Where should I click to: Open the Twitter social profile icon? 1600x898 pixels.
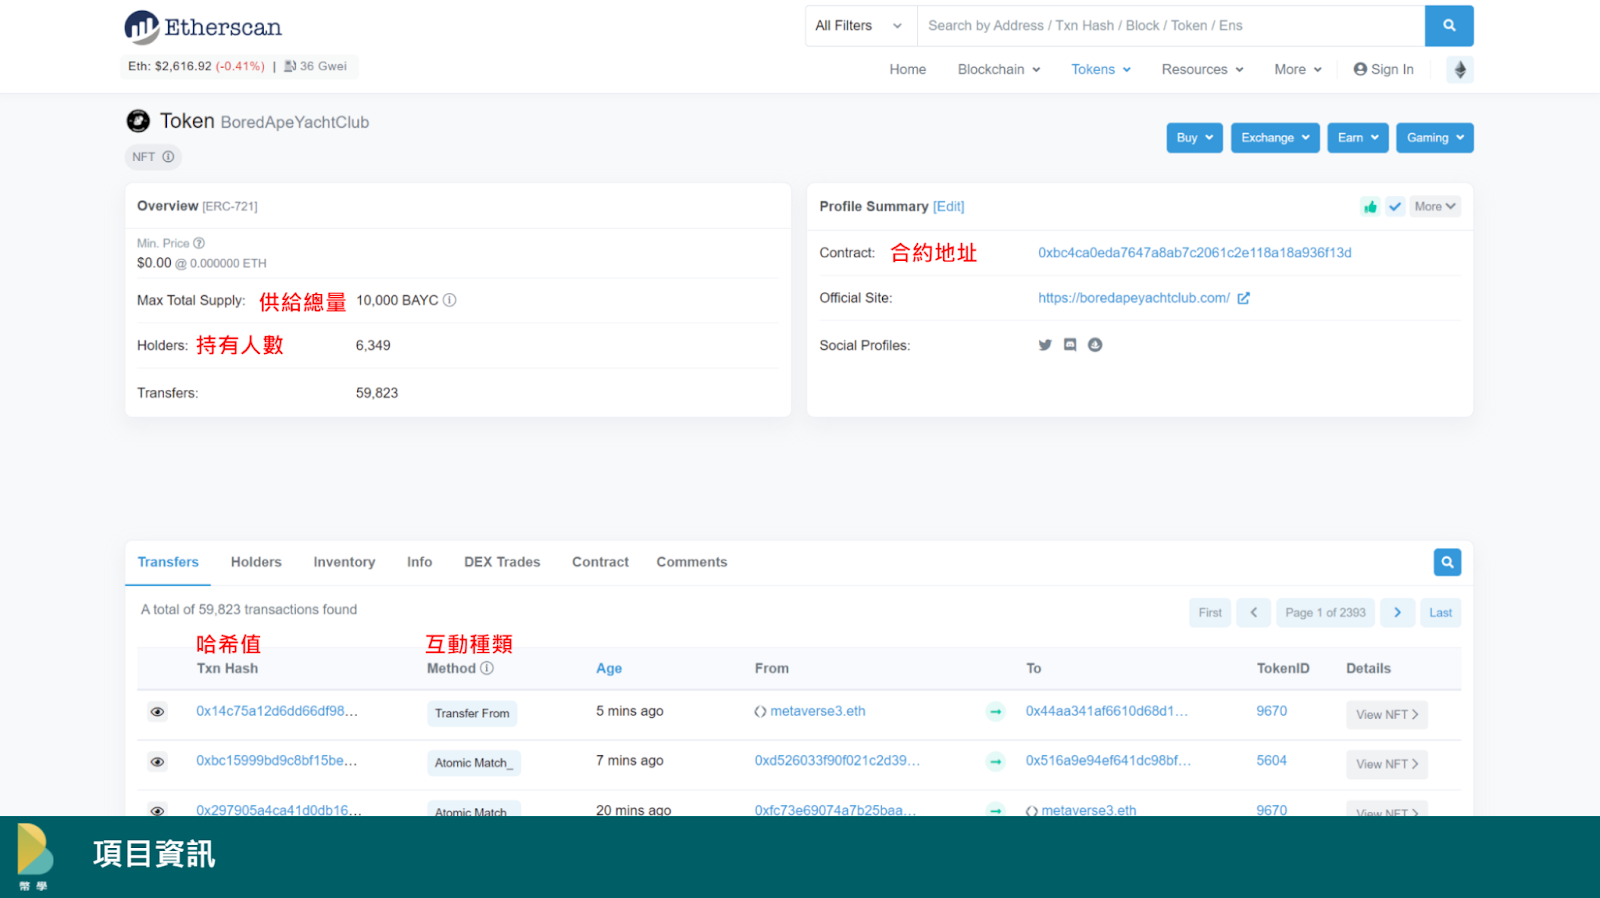coord(1045,345)
